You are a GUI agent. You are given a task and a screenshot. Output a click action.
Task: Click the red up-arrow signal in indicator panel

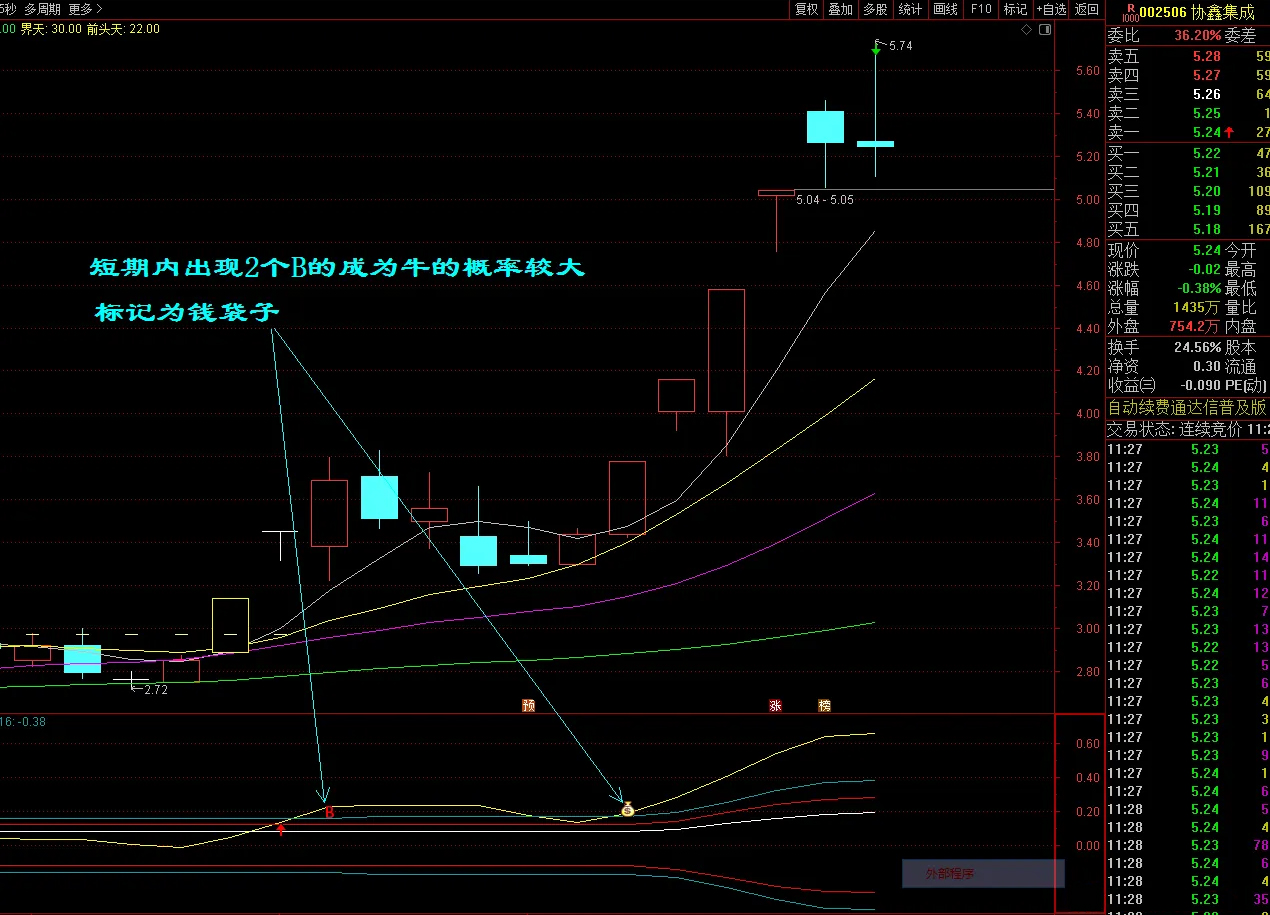[x=282, y=828]
